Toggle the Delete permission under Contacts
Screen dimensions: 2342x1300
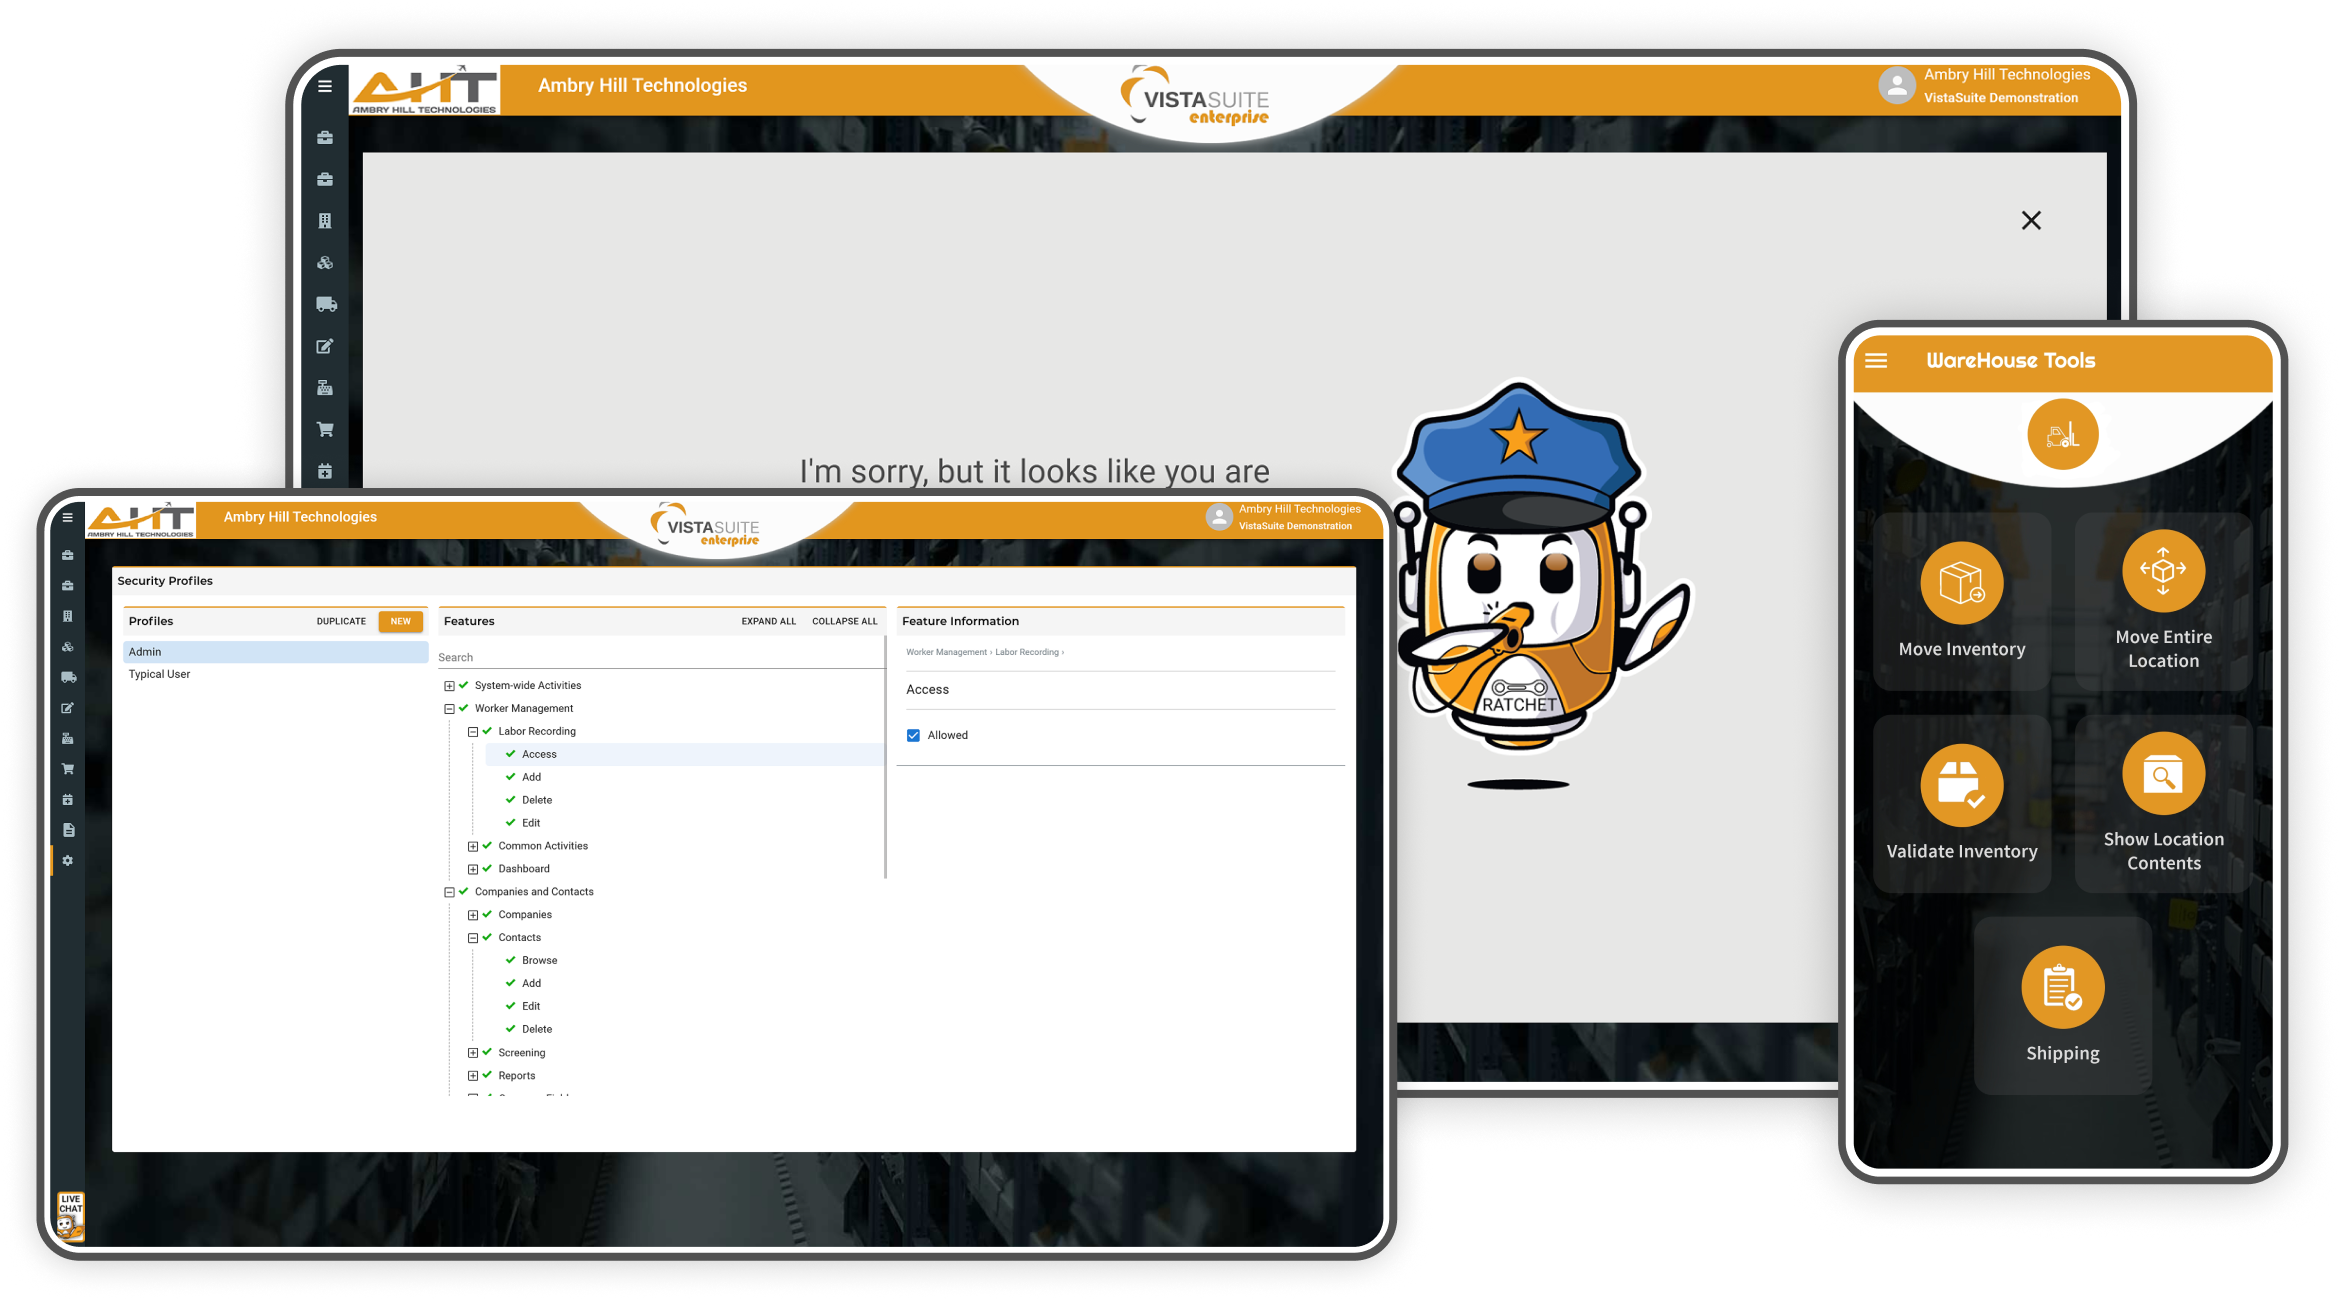(511, 1029)
